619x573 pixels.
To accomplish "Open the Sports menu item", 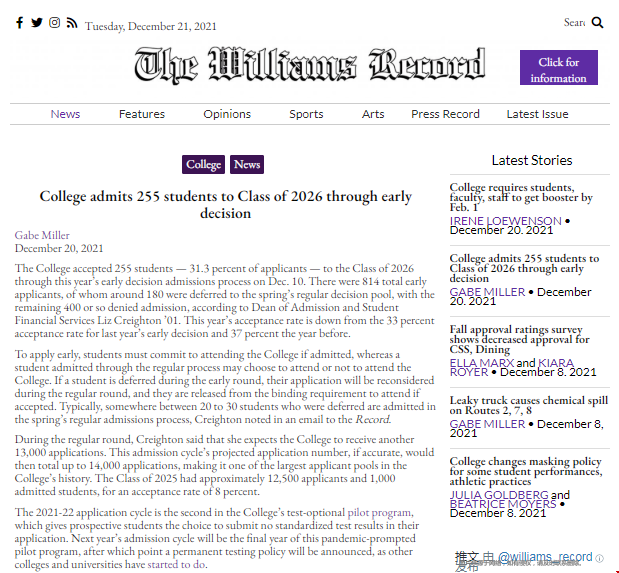I will [x=306, y=114].
